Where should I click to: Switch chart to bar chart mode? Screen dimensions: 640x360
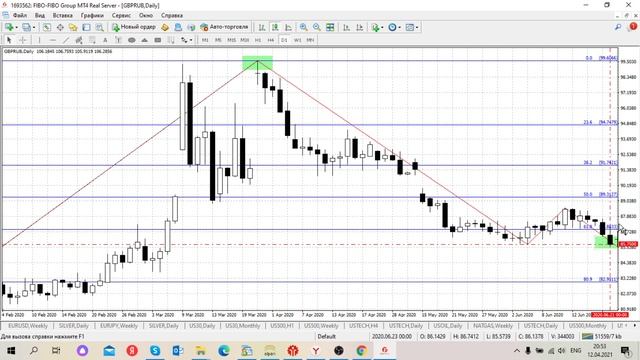(x=262, y=27)
